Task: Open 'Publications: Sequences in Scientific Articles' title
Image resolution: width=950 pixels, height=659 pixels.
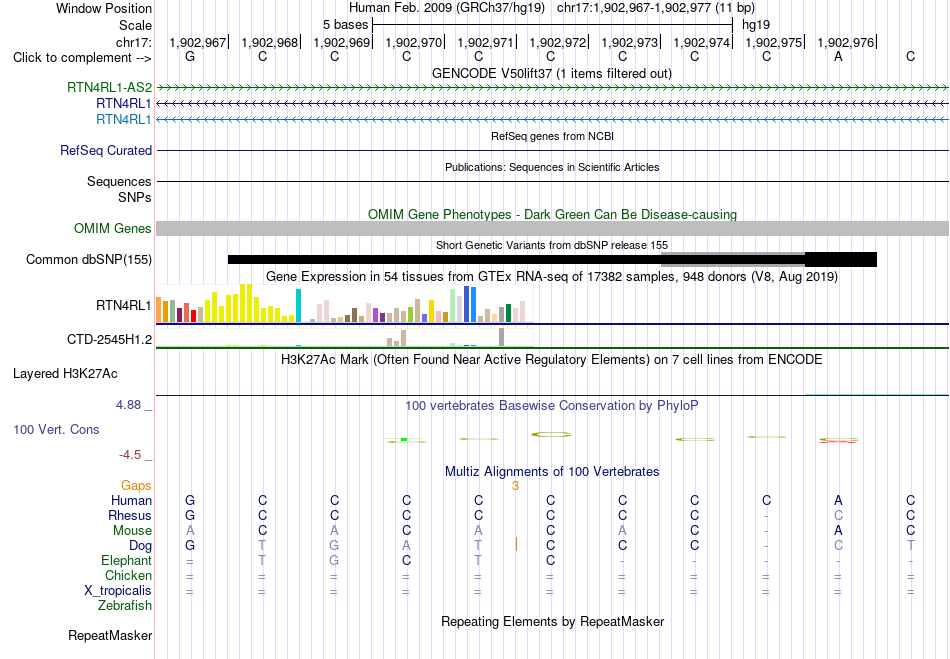Action: click(x=552, y=167)
